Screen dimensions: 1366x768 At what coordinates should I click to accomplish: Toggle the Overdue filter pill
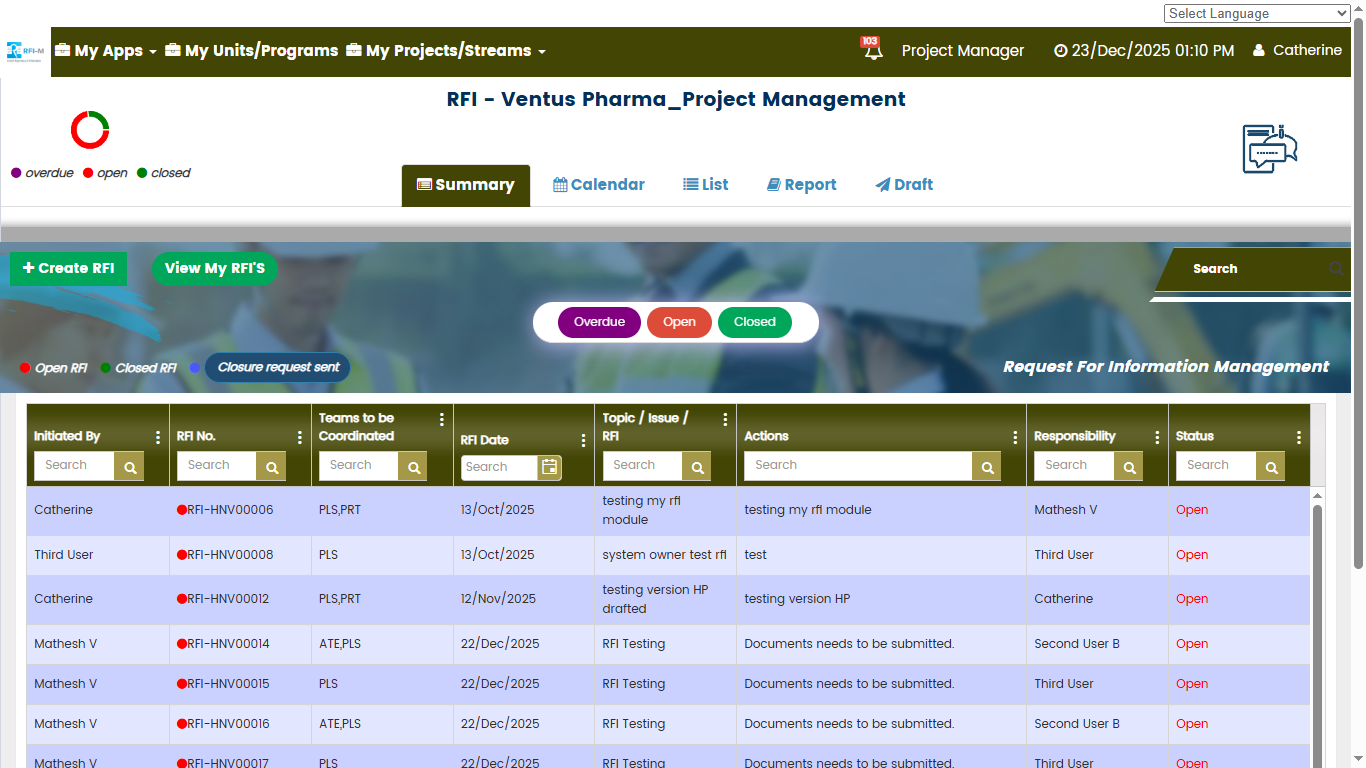[599, 322]
